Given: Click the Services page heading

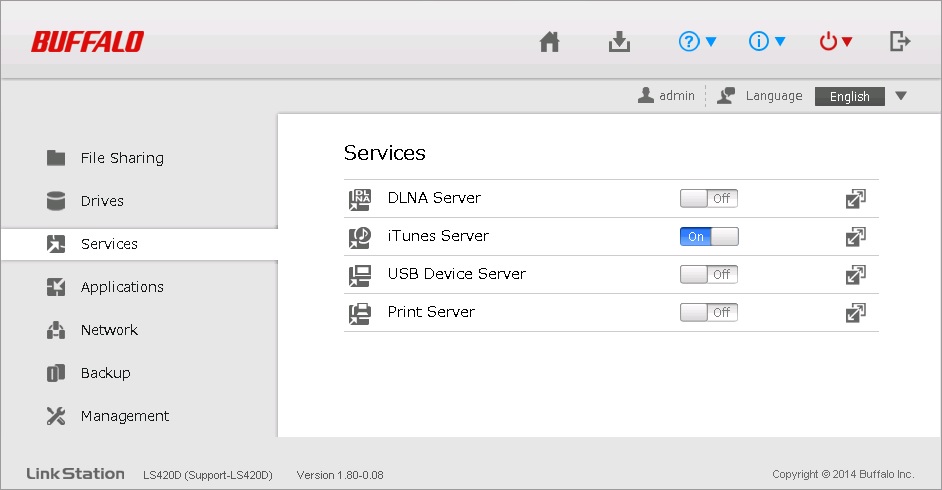Looking at the screenshot, I should [384, 153].
